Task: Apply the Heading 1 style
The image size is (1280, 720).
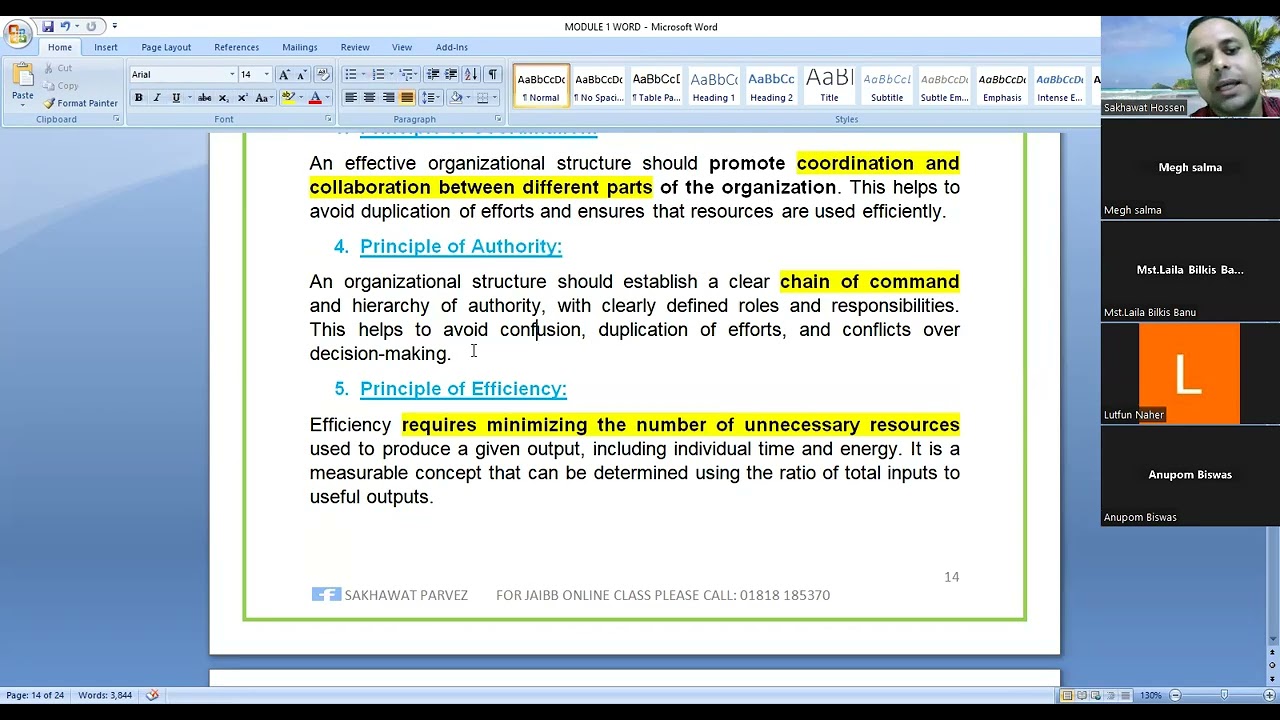Action: (x=714, y=86)
